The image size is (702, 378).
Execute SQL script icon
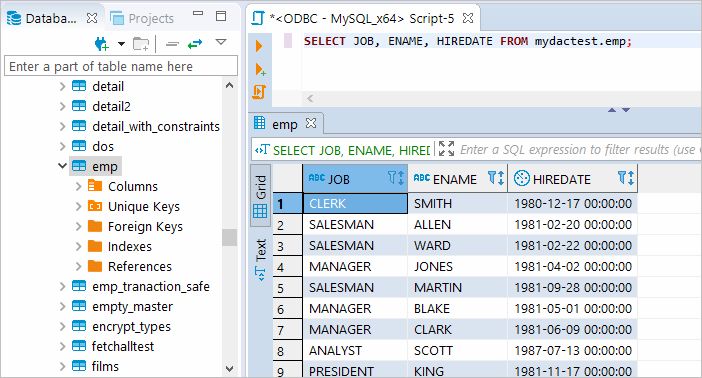(x=259, y=92)
